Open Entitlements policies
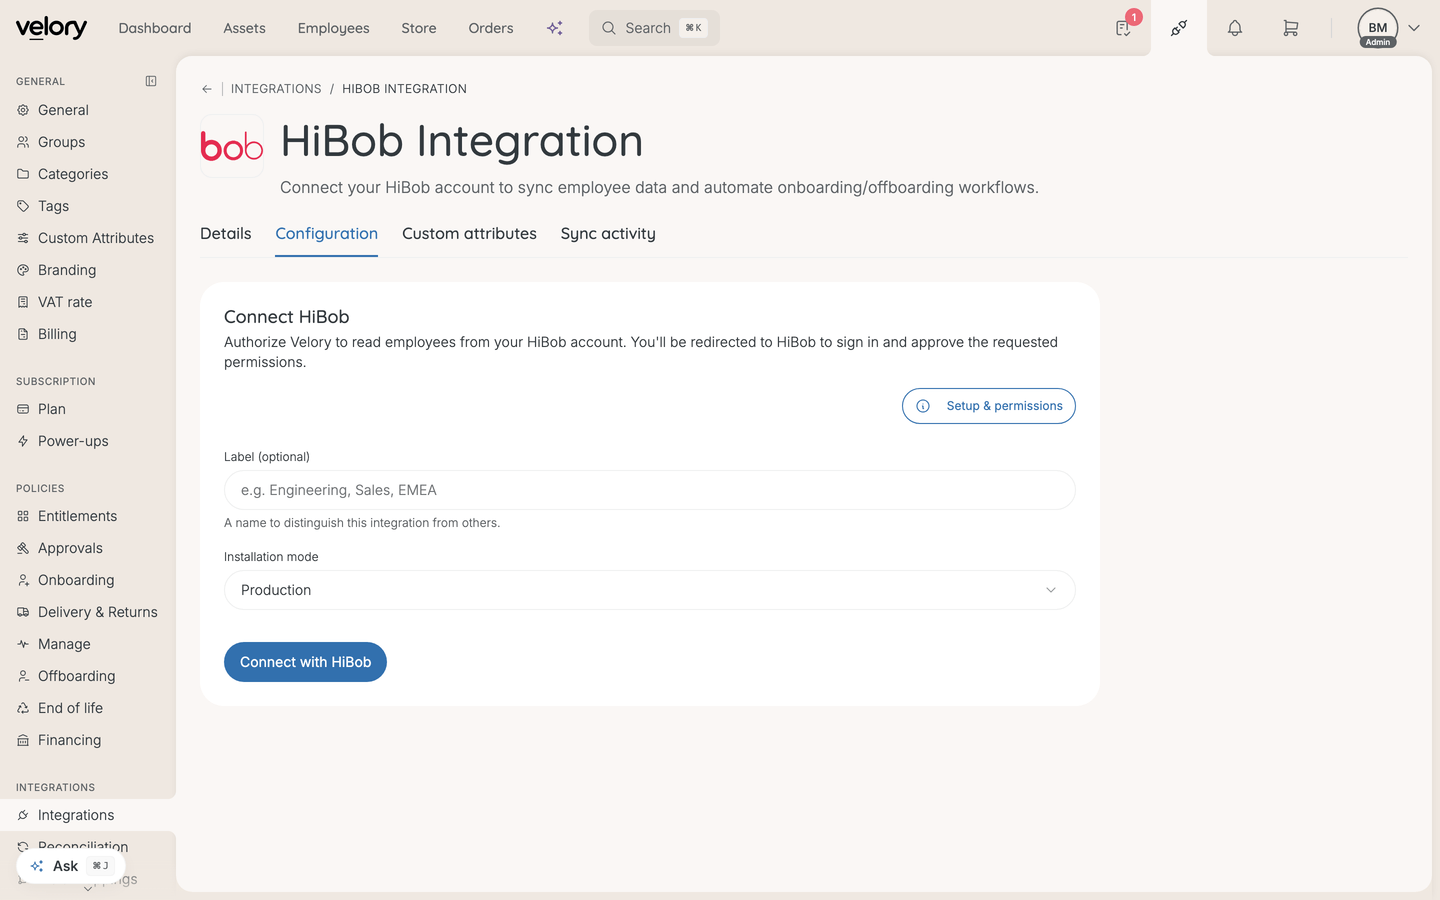This screenshot has height=900, width=1440. (x=77, y=516)
